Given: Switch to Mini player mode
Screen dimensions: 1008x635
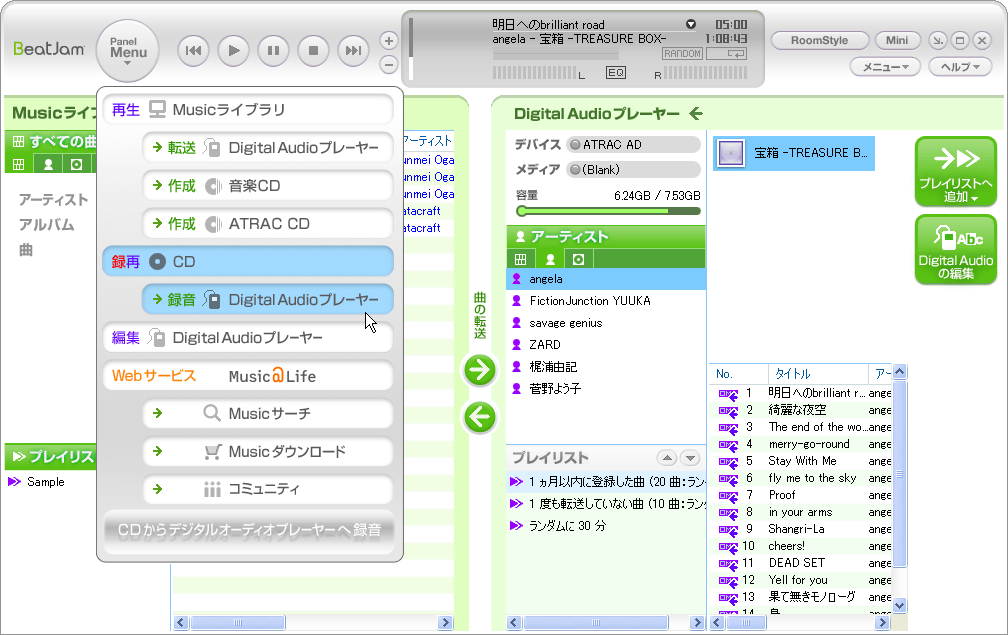Looking at the screenshot, I should click(x=897, y=40).
